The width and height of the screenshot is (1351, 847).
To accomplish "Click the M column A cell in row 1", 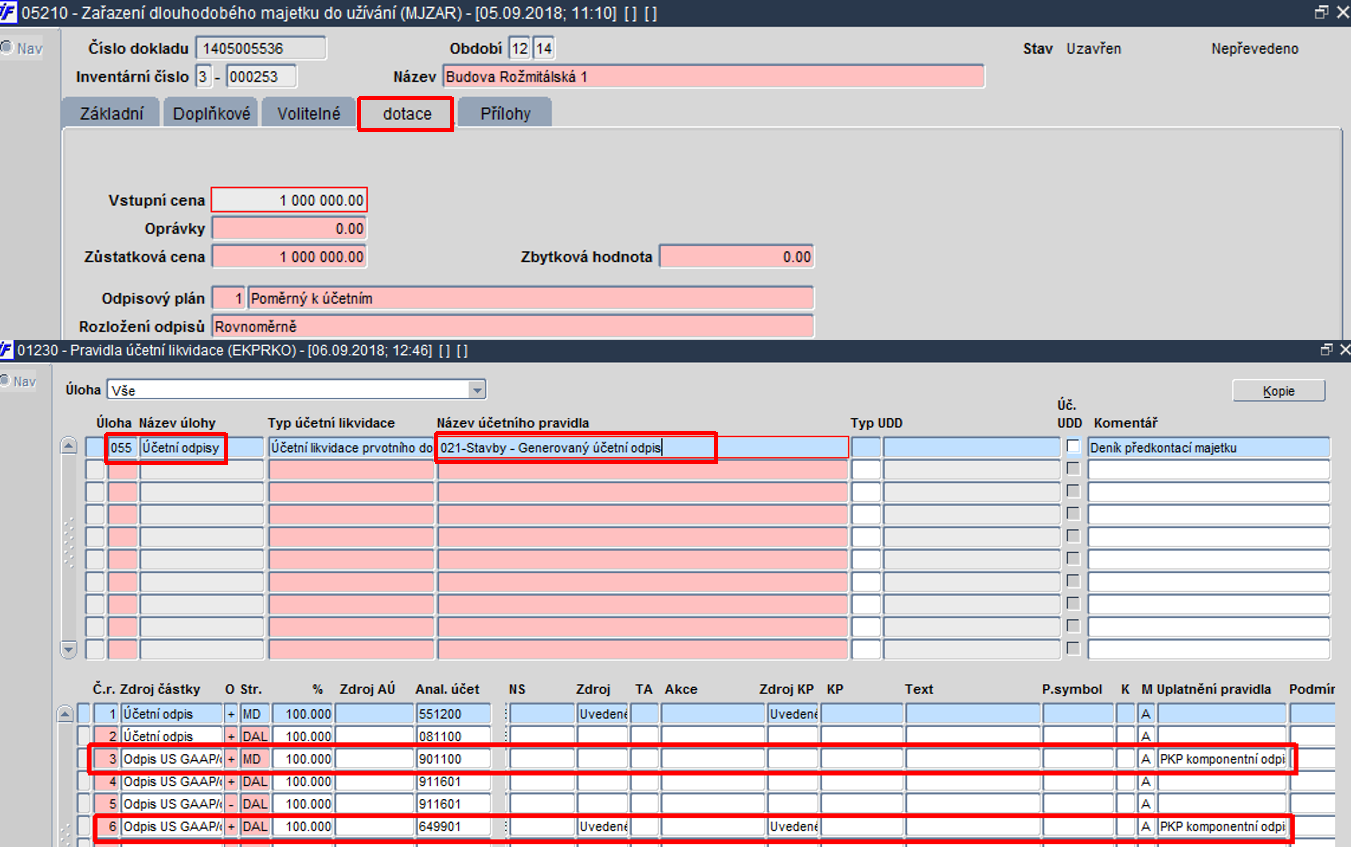I will (x=1146, y=714).
